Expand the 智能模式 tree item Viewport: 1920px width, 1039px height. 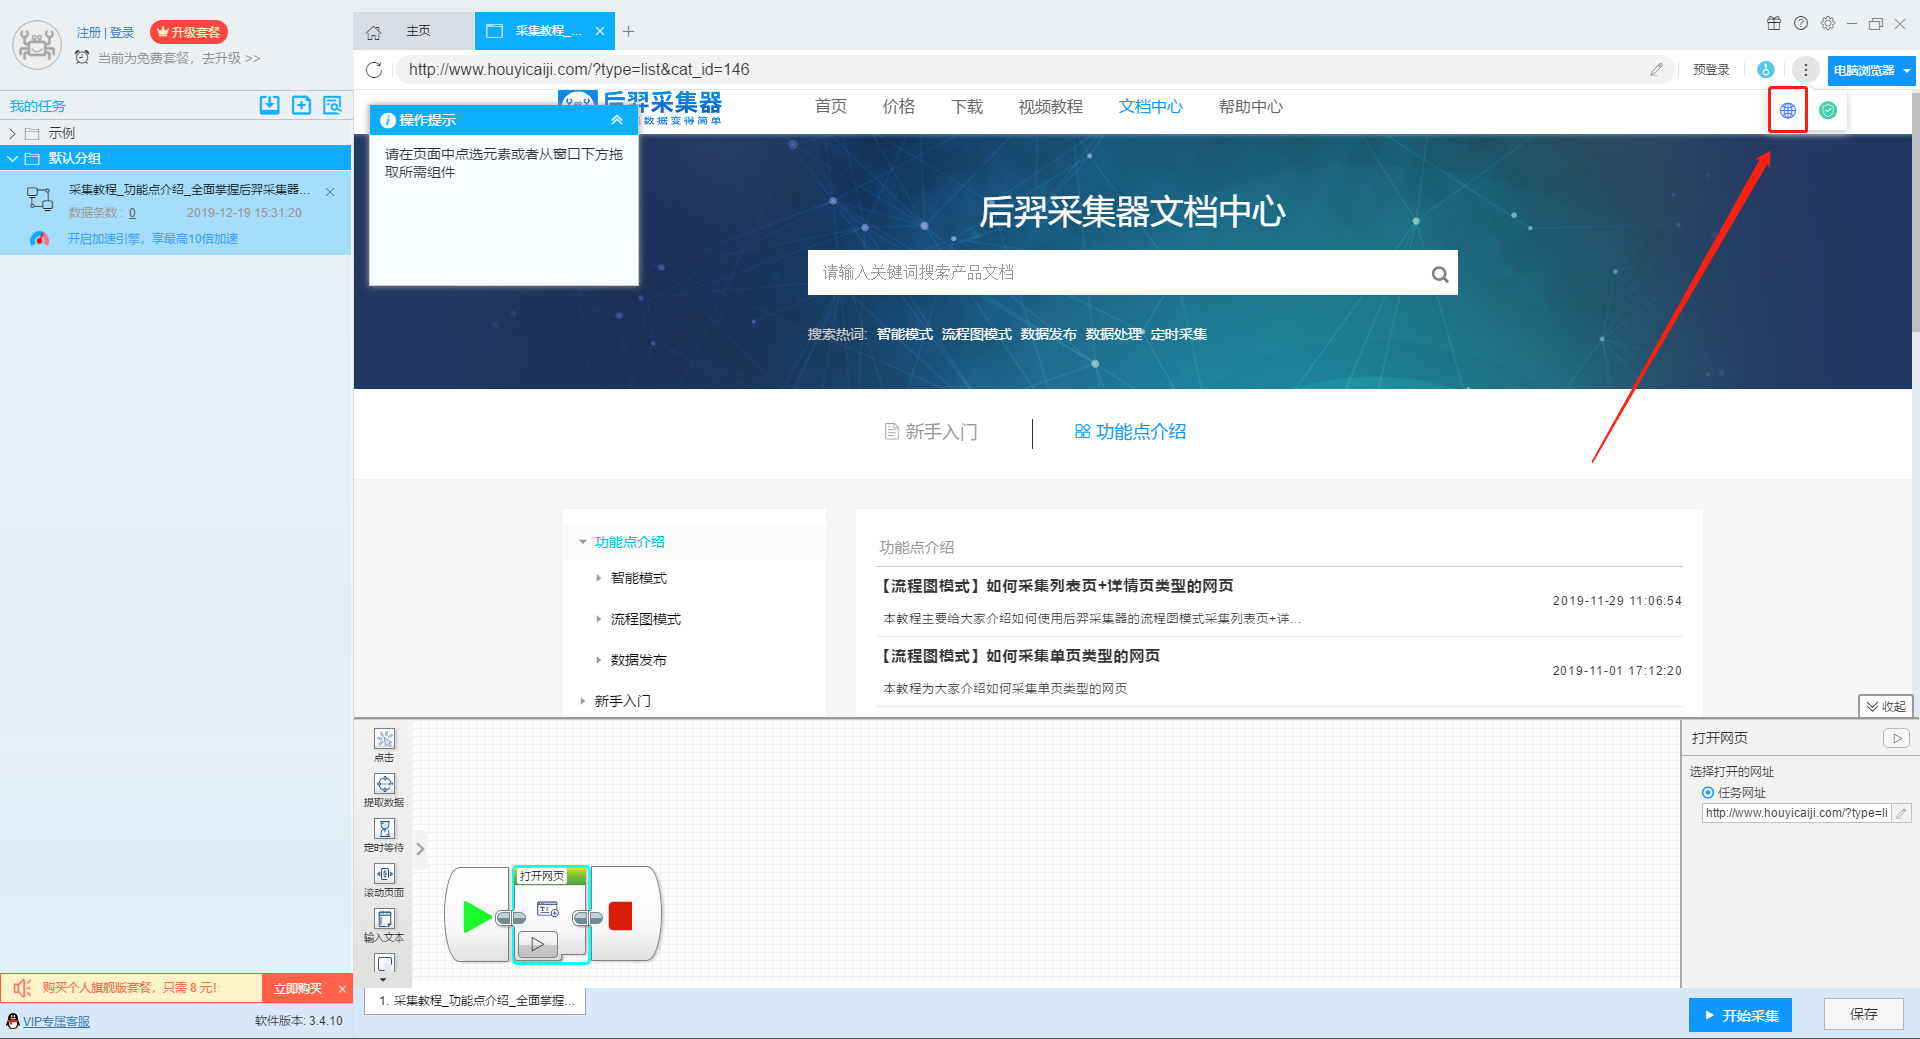click(598, 578)
